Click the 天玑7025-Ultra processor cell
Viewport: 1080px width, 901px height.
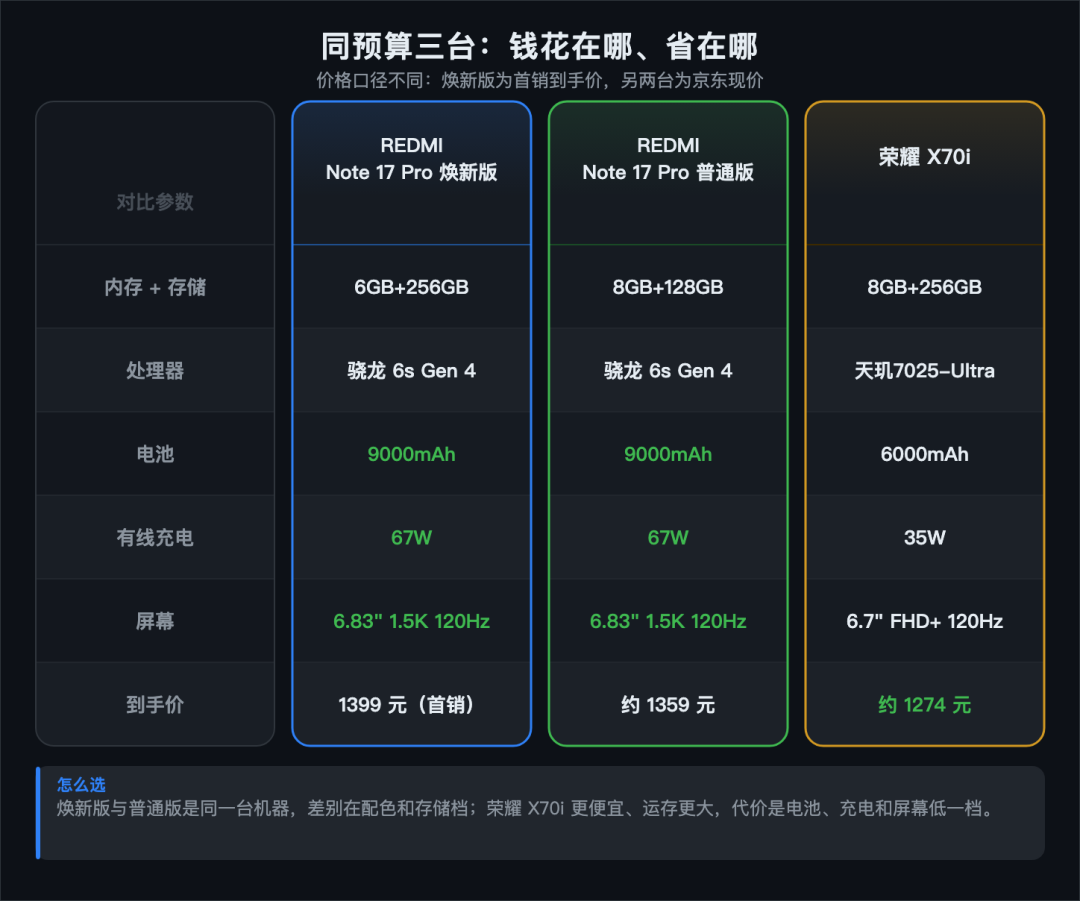pos(924,371)
